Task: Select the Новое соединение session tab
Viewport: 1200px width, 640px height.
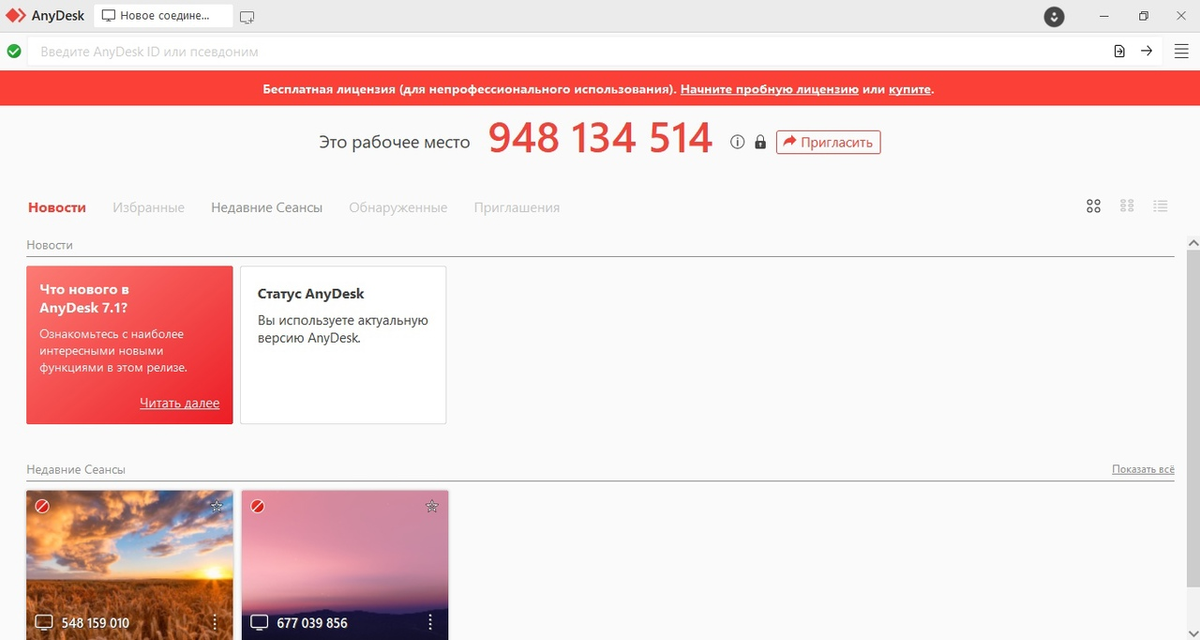Action: pyautogui.click(x=164, y=16)
